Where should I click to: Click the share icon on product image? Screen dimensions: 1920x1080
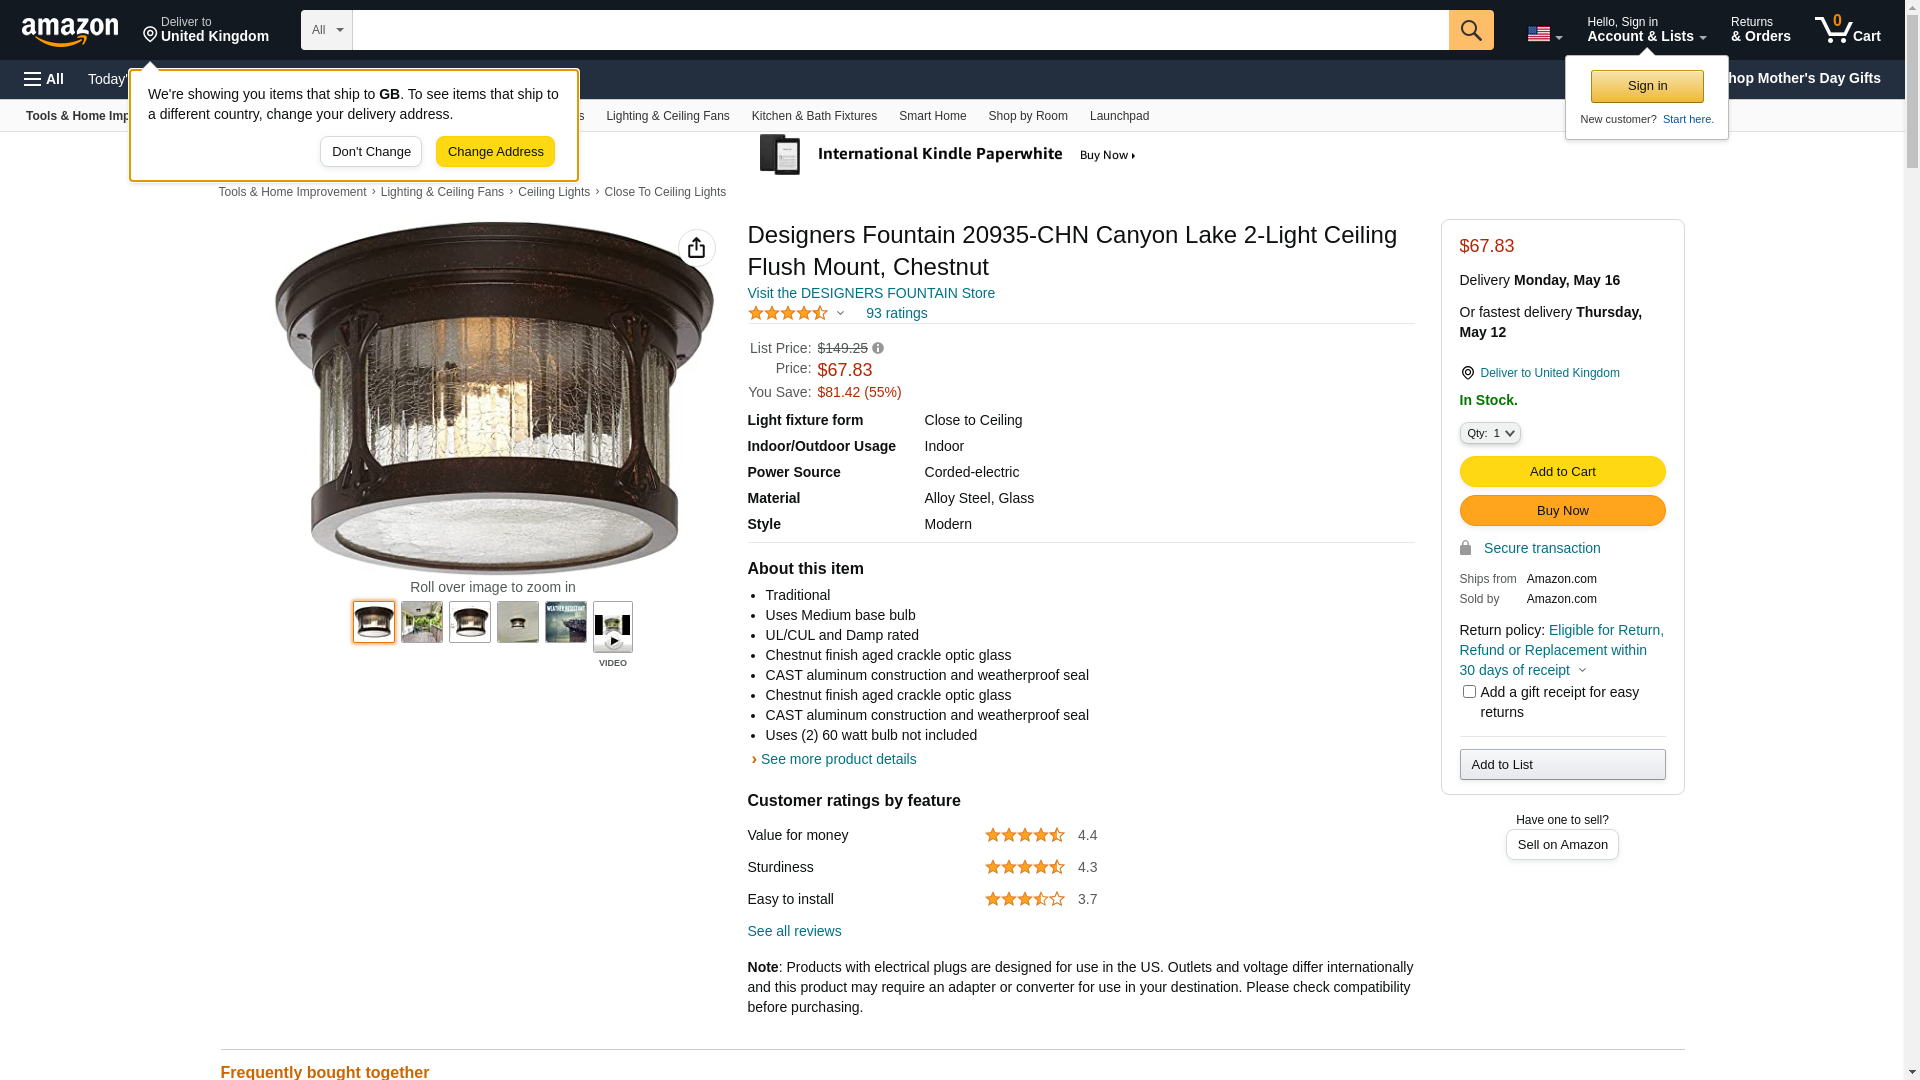pyautogui.click(x=696, y=248)
